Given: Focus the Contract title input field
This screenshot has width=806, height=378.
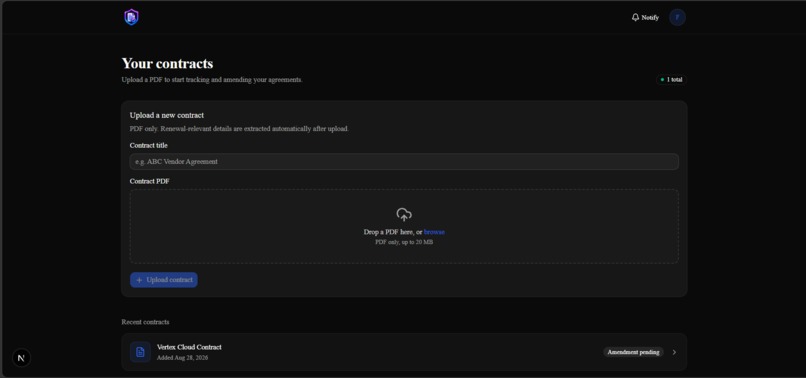Looking at the screenshot, I should tap(404, 161).
